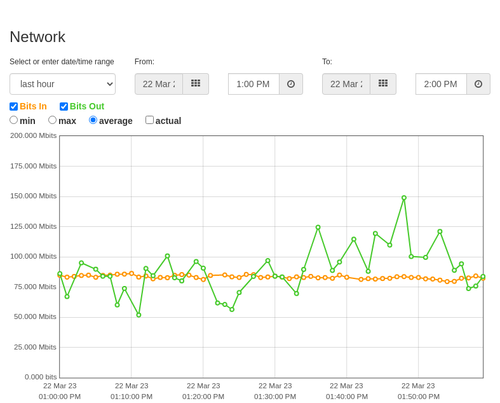
Task: Click the From date field showing 22 Mar
Action: 159,84
